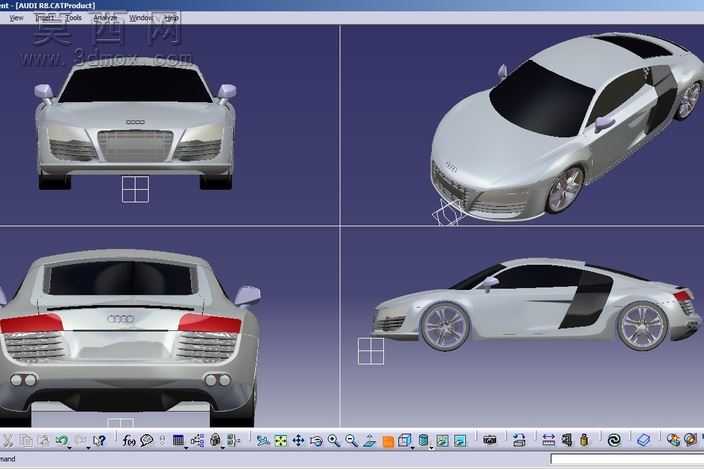Expand the View Mode cylinder dropdown arrow
The width and height of the screenshot is (704, 469).
tap(431, 447)
